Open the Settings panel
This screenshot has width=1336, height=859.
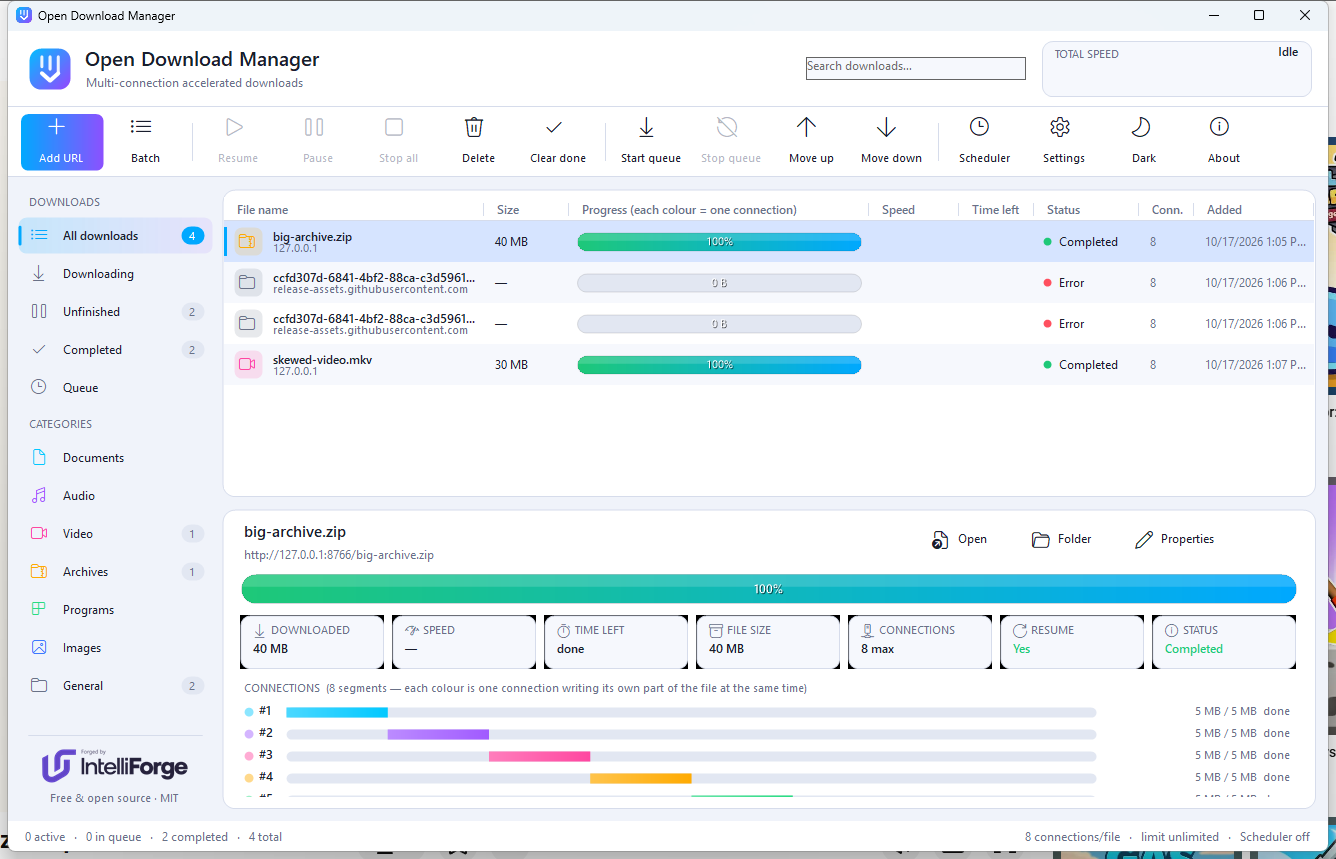(x=1064, y=142)
